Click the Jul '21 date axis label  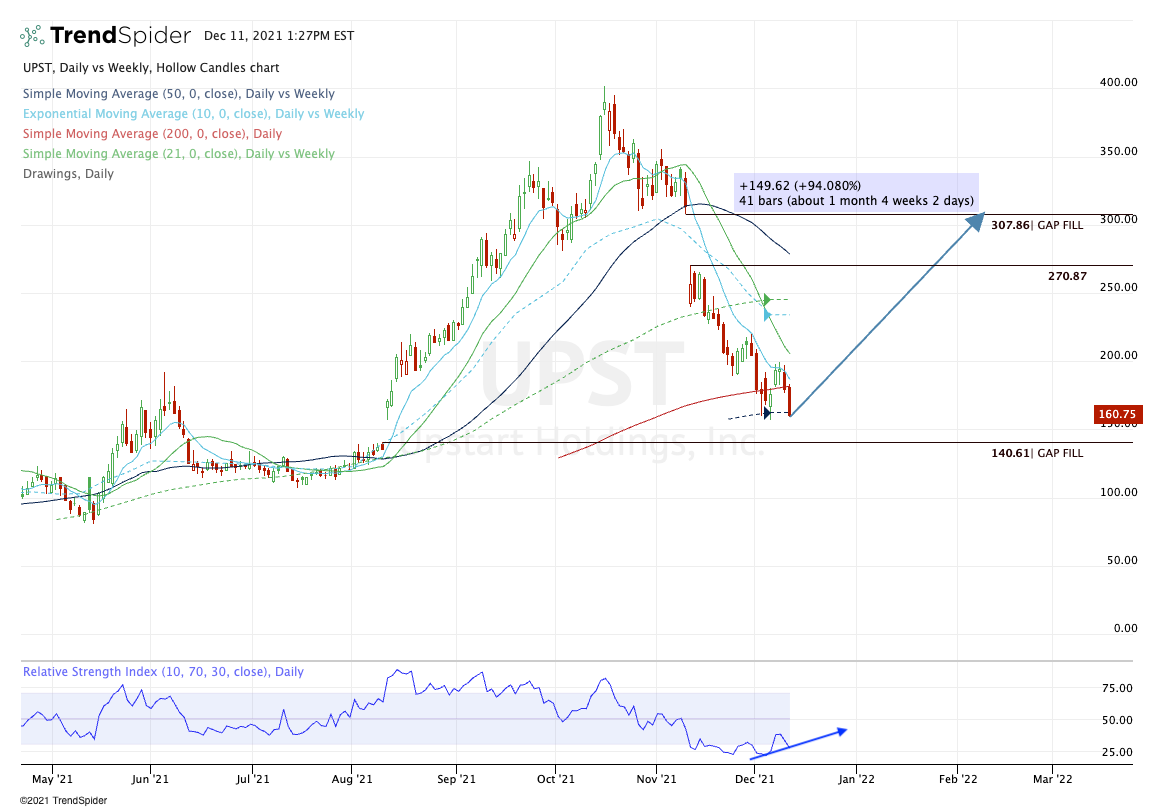(x=252, y=779)
